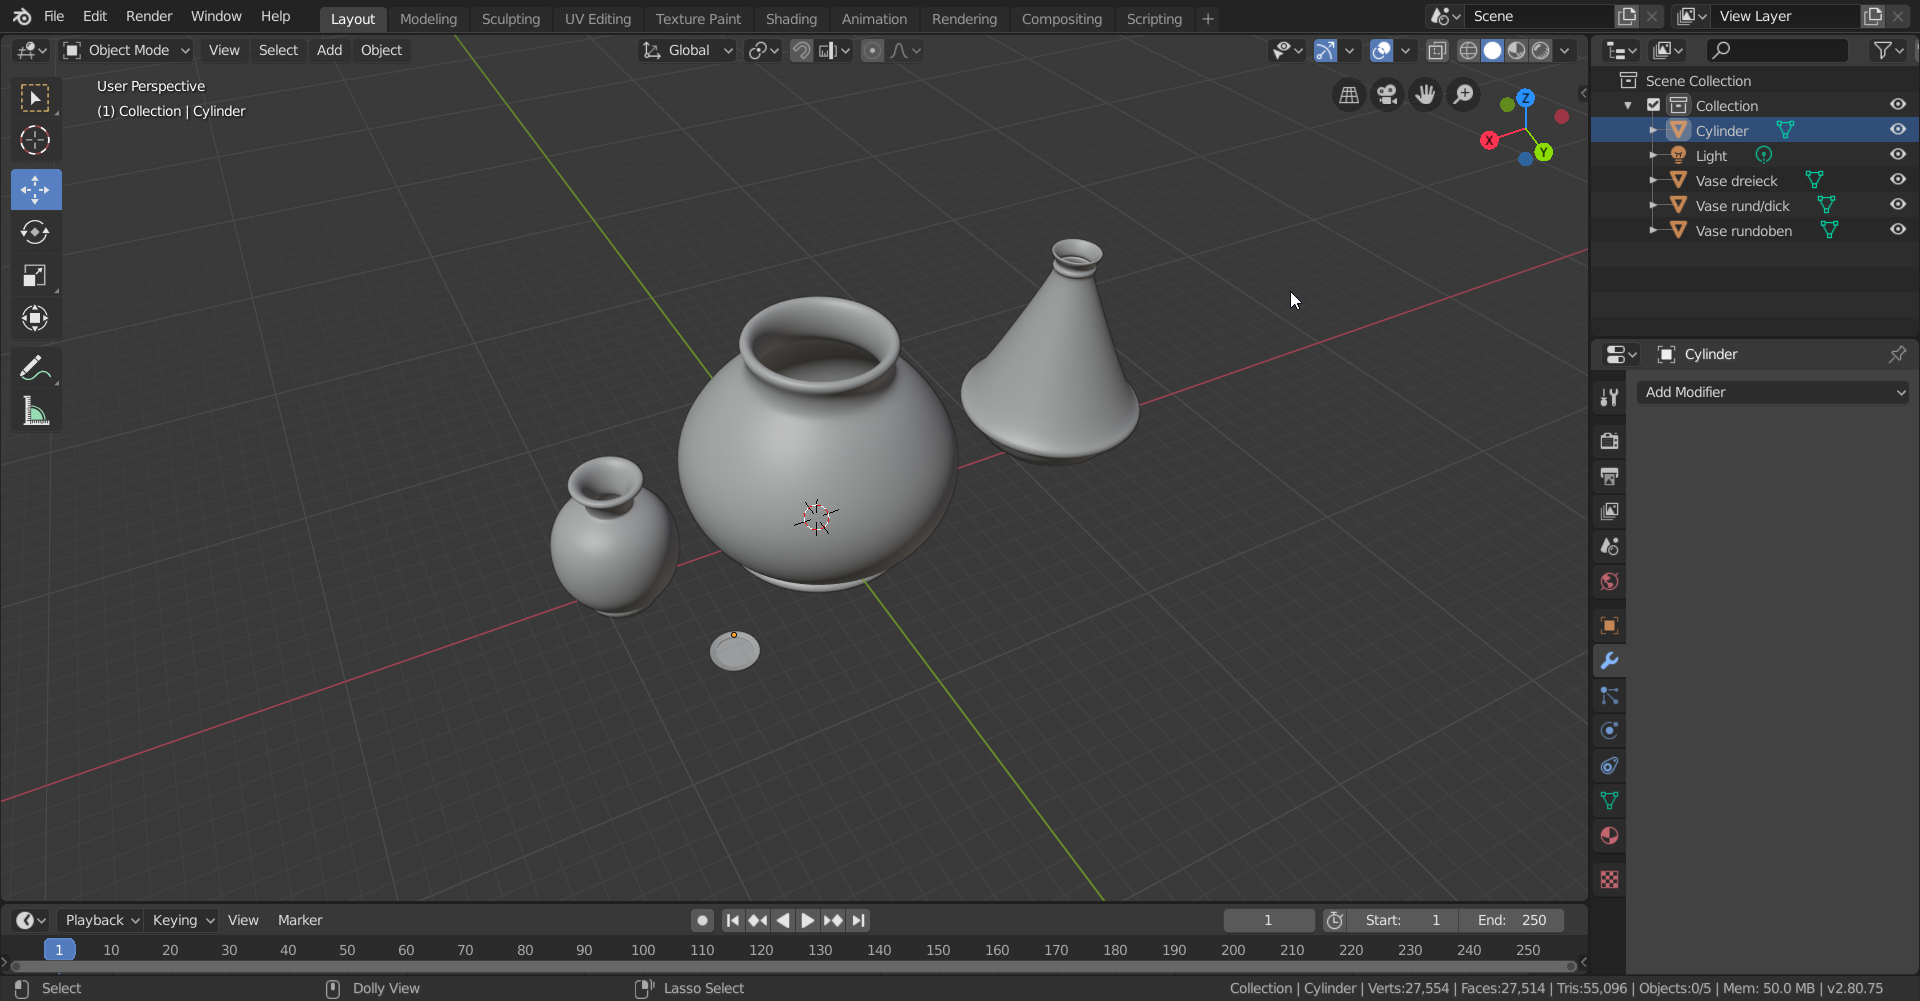Toggle Collection visibility eye
This screenshot has width=1920, height=1001.
(1897, 105)
